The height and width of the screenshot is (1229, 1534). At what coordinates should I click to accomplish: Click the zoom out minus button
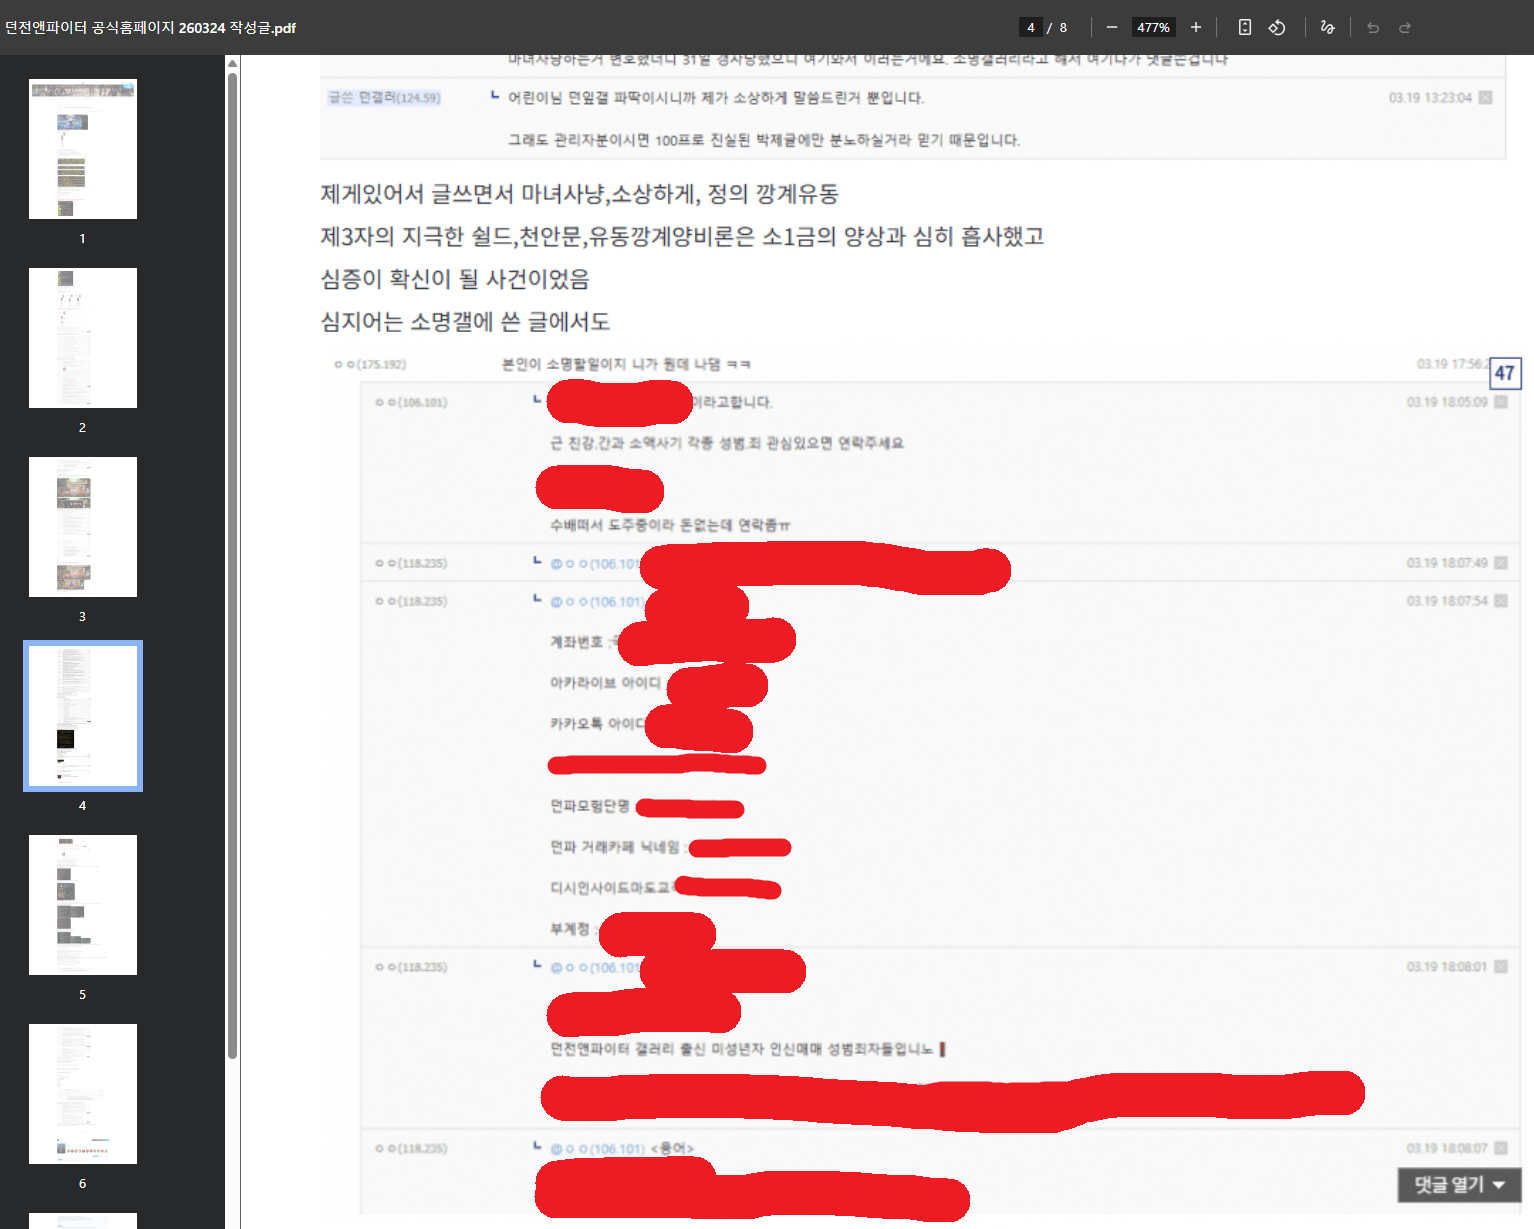tap(1111, 27)
